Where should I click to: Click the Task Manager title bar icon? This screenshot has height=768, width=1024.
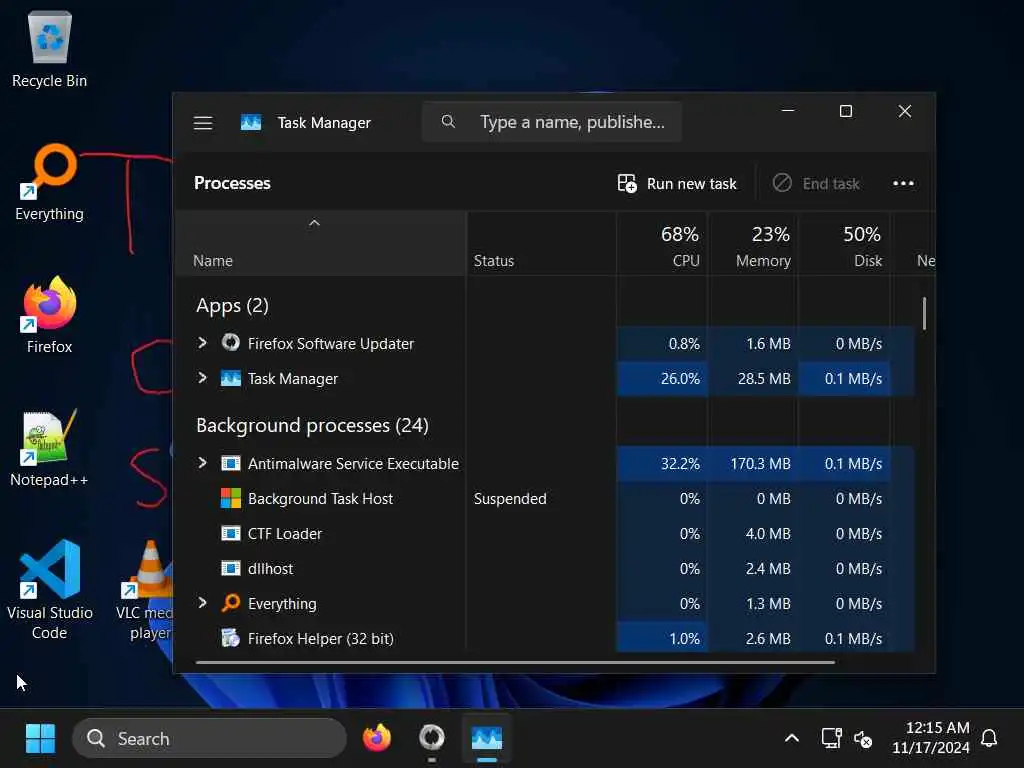[251, 122]
